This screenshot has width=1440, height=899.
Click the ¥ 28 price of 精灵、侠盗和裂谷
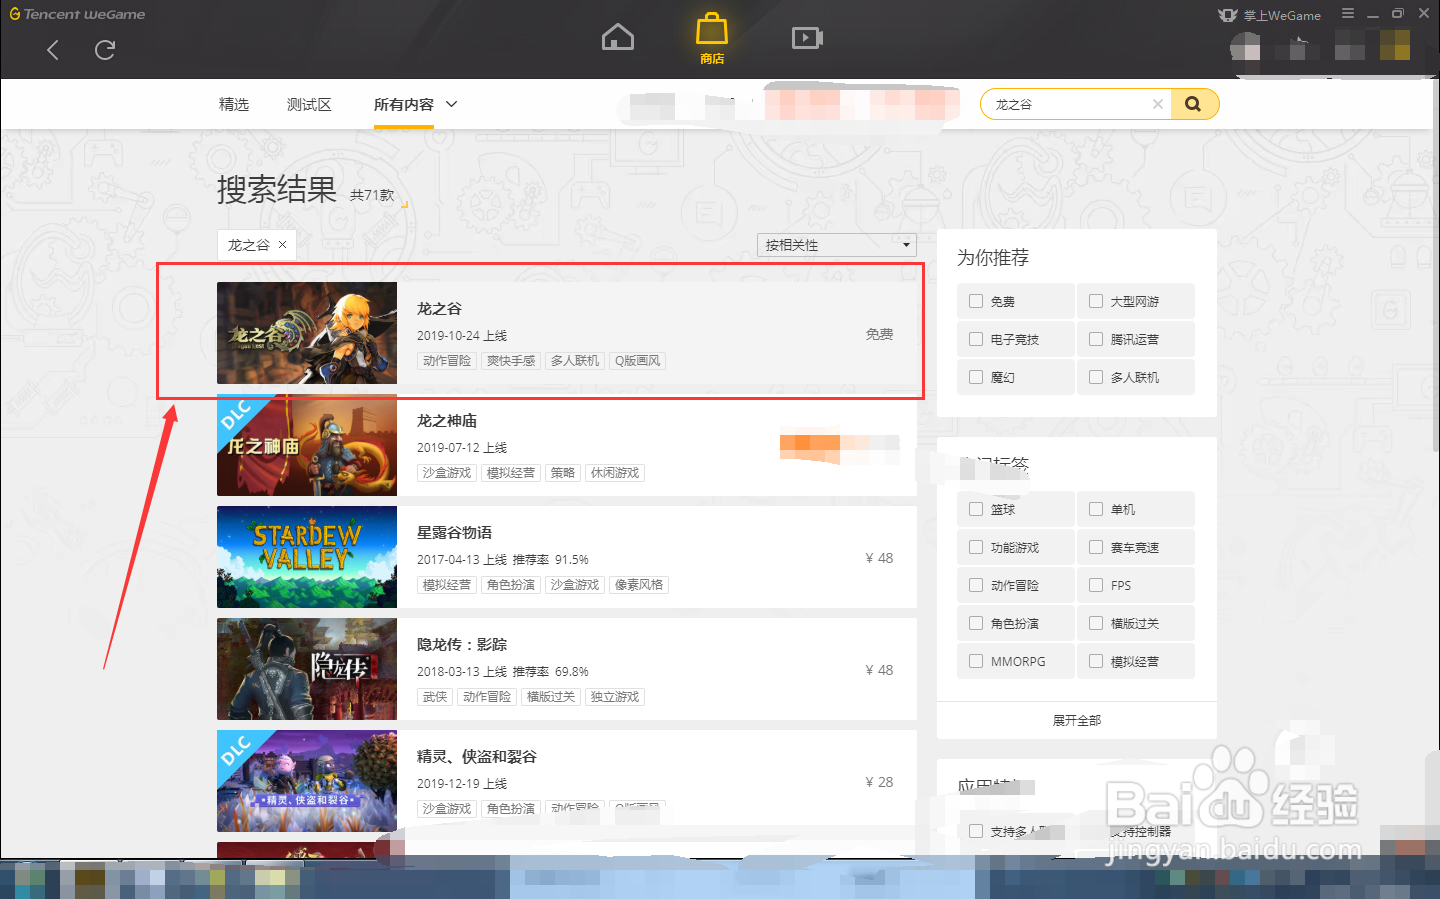point(879,782)
